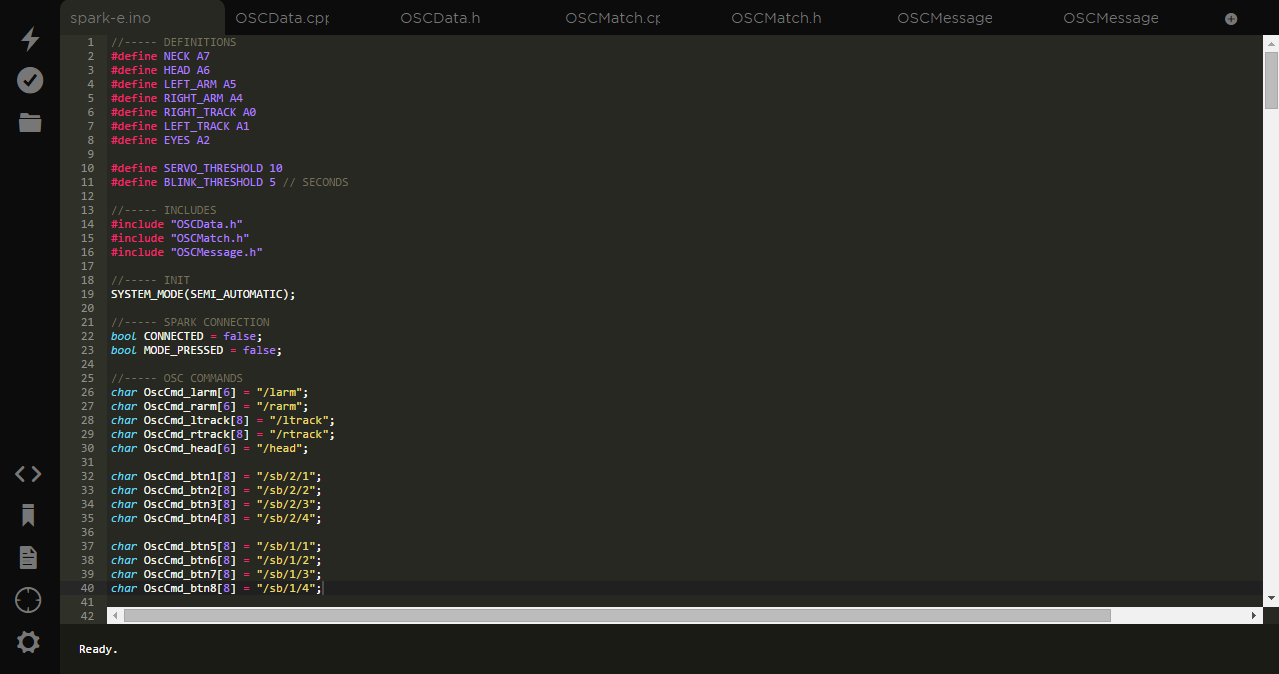Viewport: 1279px width, 674px height.
Task: Open the Code panel angle-brackets icon
Action: coord(28,474)
